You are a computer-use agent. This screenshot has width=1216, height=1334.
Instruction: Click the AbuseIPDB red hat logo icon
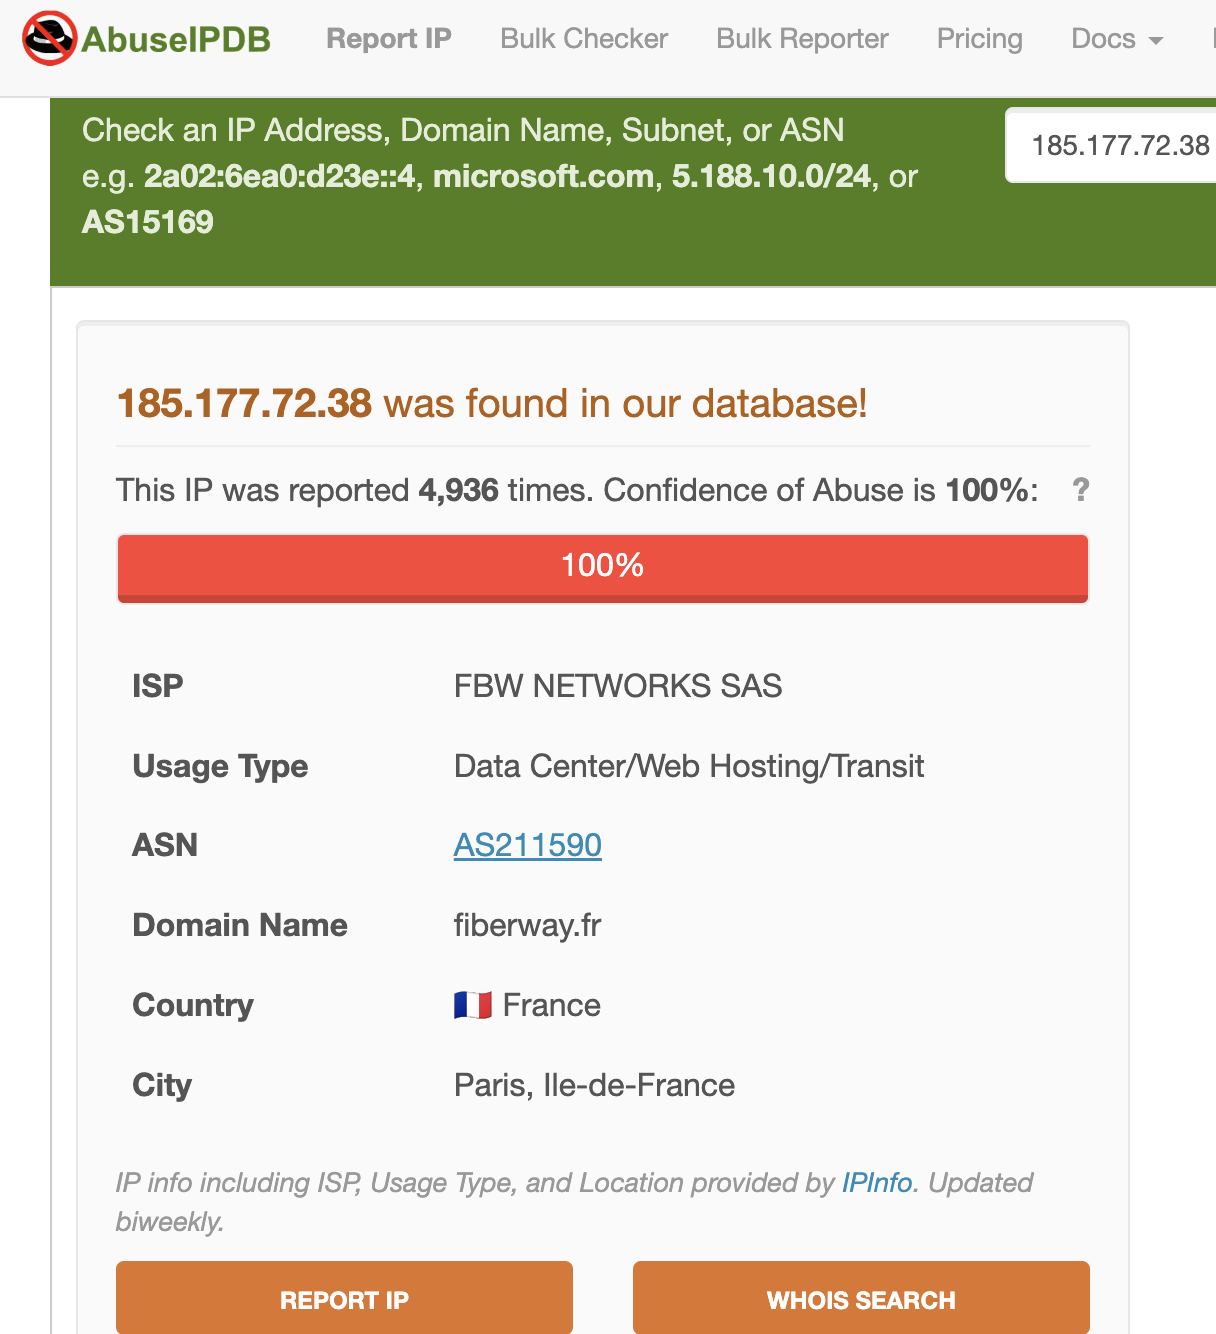49,39
